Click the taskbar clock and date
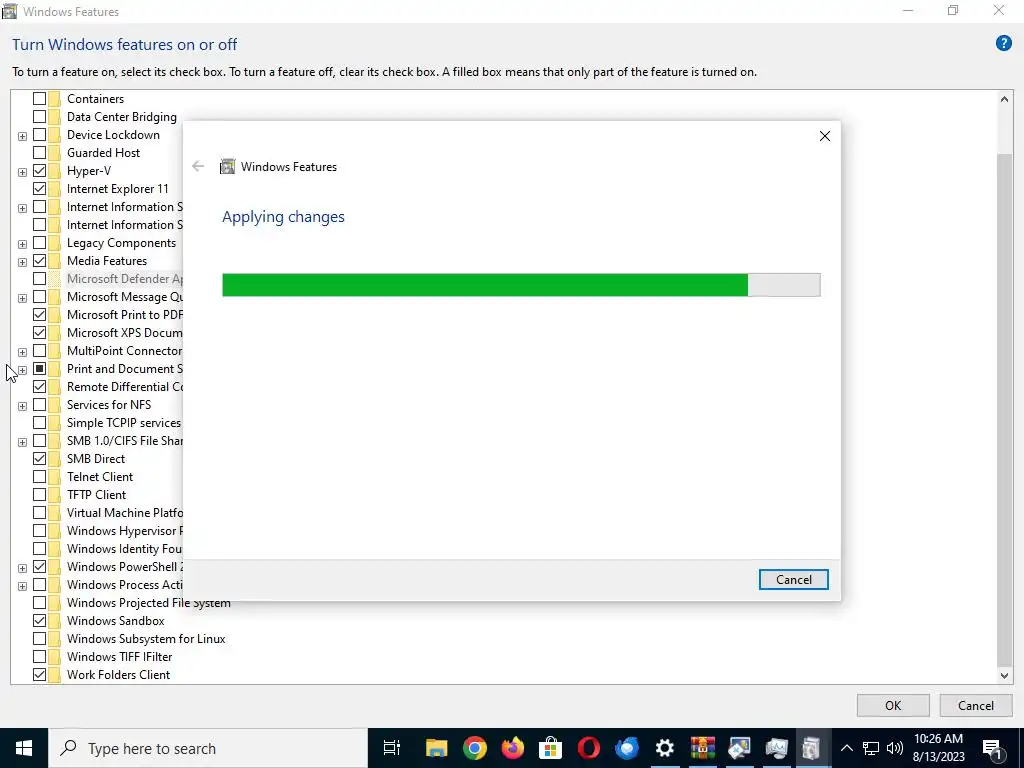This screenshot has height=768, width=1024. 938,748
